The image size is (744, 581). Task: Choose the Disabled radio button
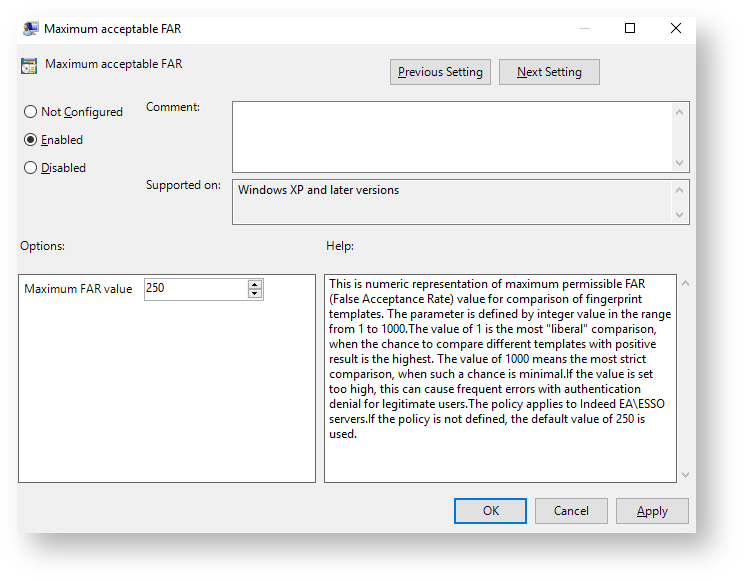[30, 168]
